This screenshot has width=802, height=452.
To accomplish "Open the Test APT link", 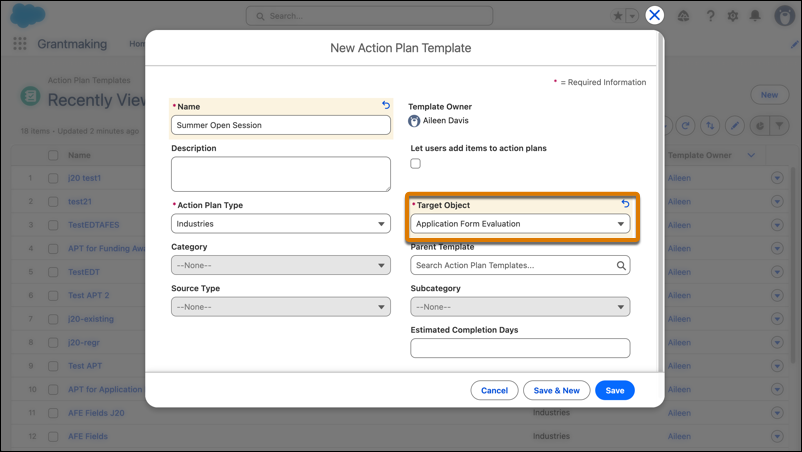I will pyautogui.click(x=85, y=366).
